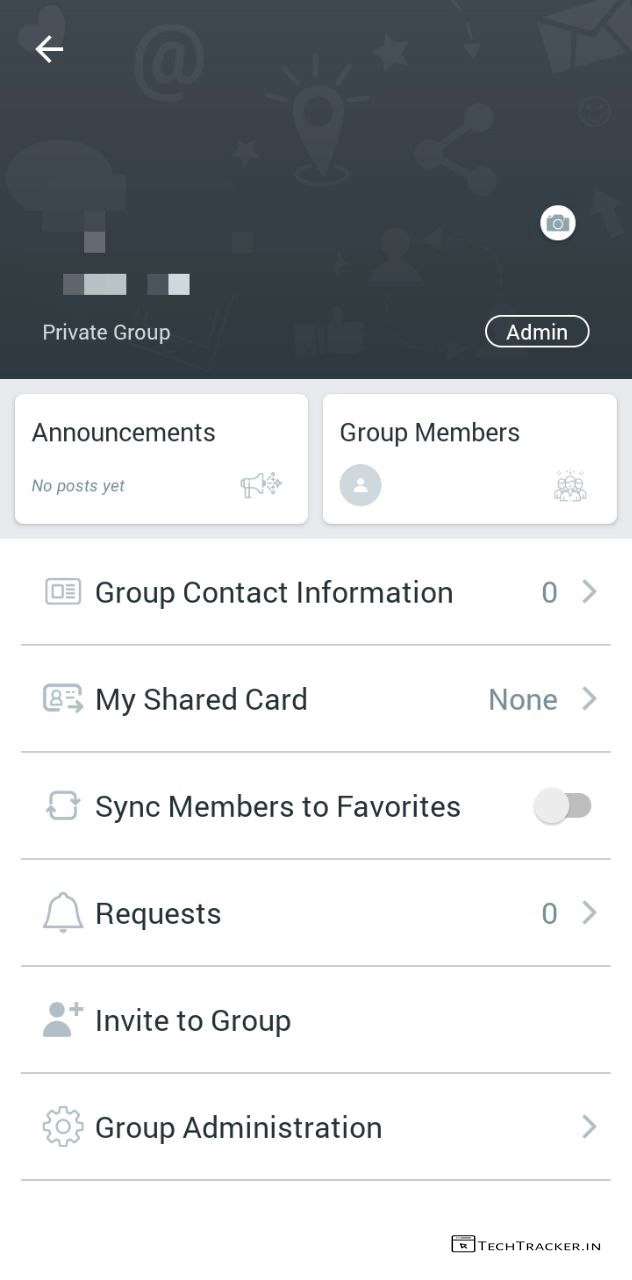
Task: Tap the back arrow icon
Action: pos(49,49)
